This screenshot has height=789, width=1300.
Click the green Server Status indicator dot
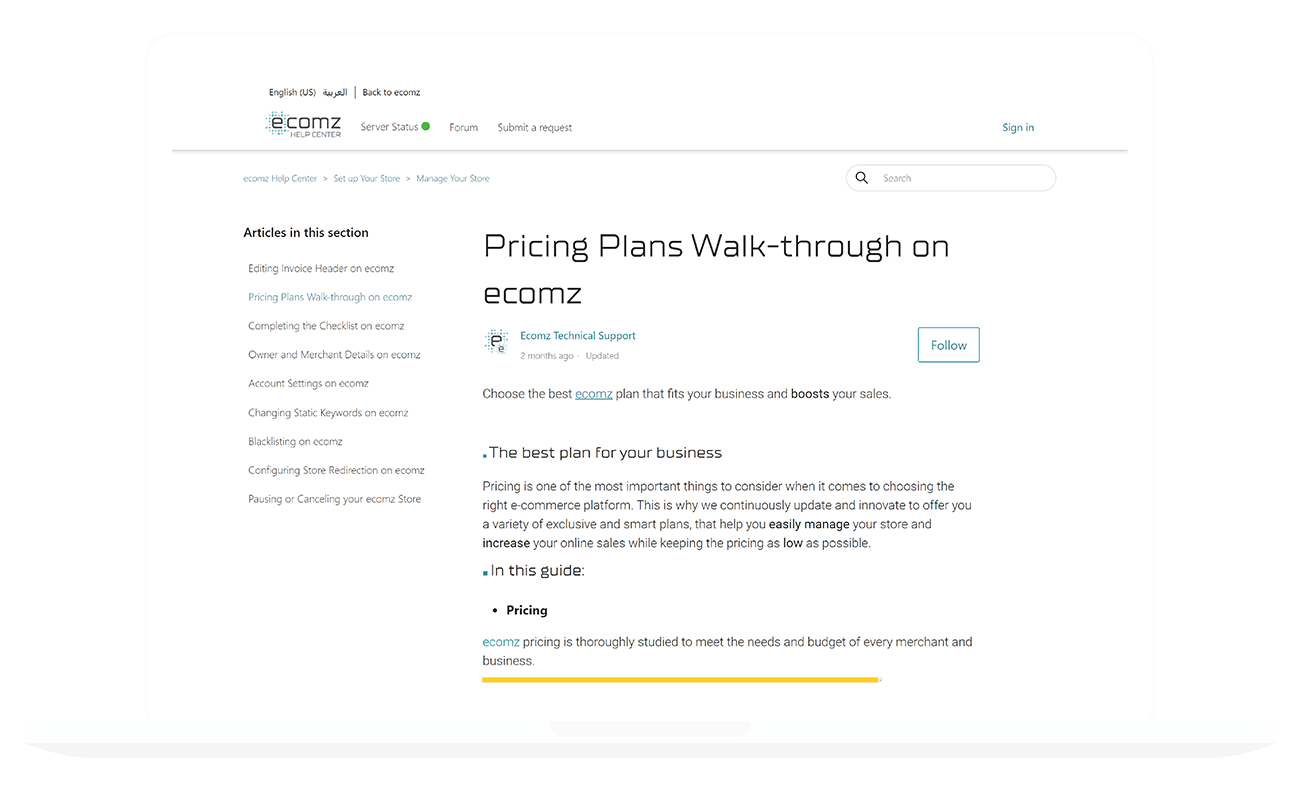pos(426,127)
